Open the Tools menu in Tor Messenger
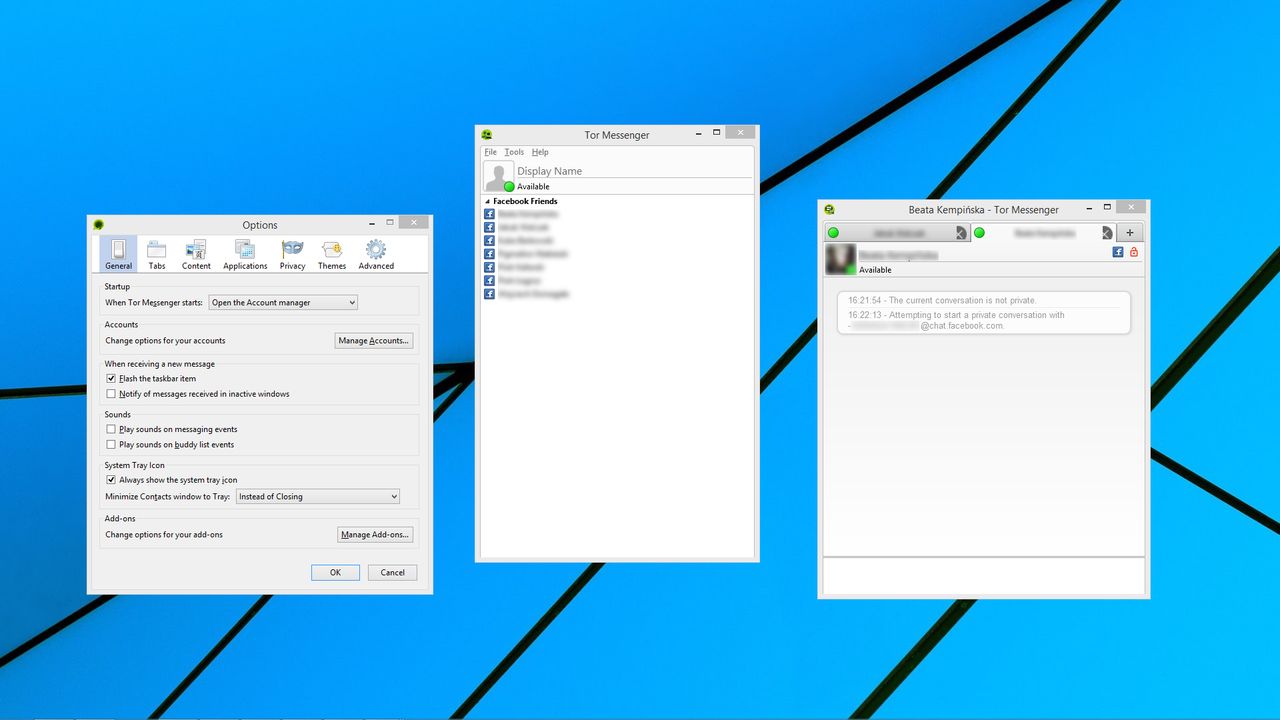1280x720 pixels. coord(514,152)
